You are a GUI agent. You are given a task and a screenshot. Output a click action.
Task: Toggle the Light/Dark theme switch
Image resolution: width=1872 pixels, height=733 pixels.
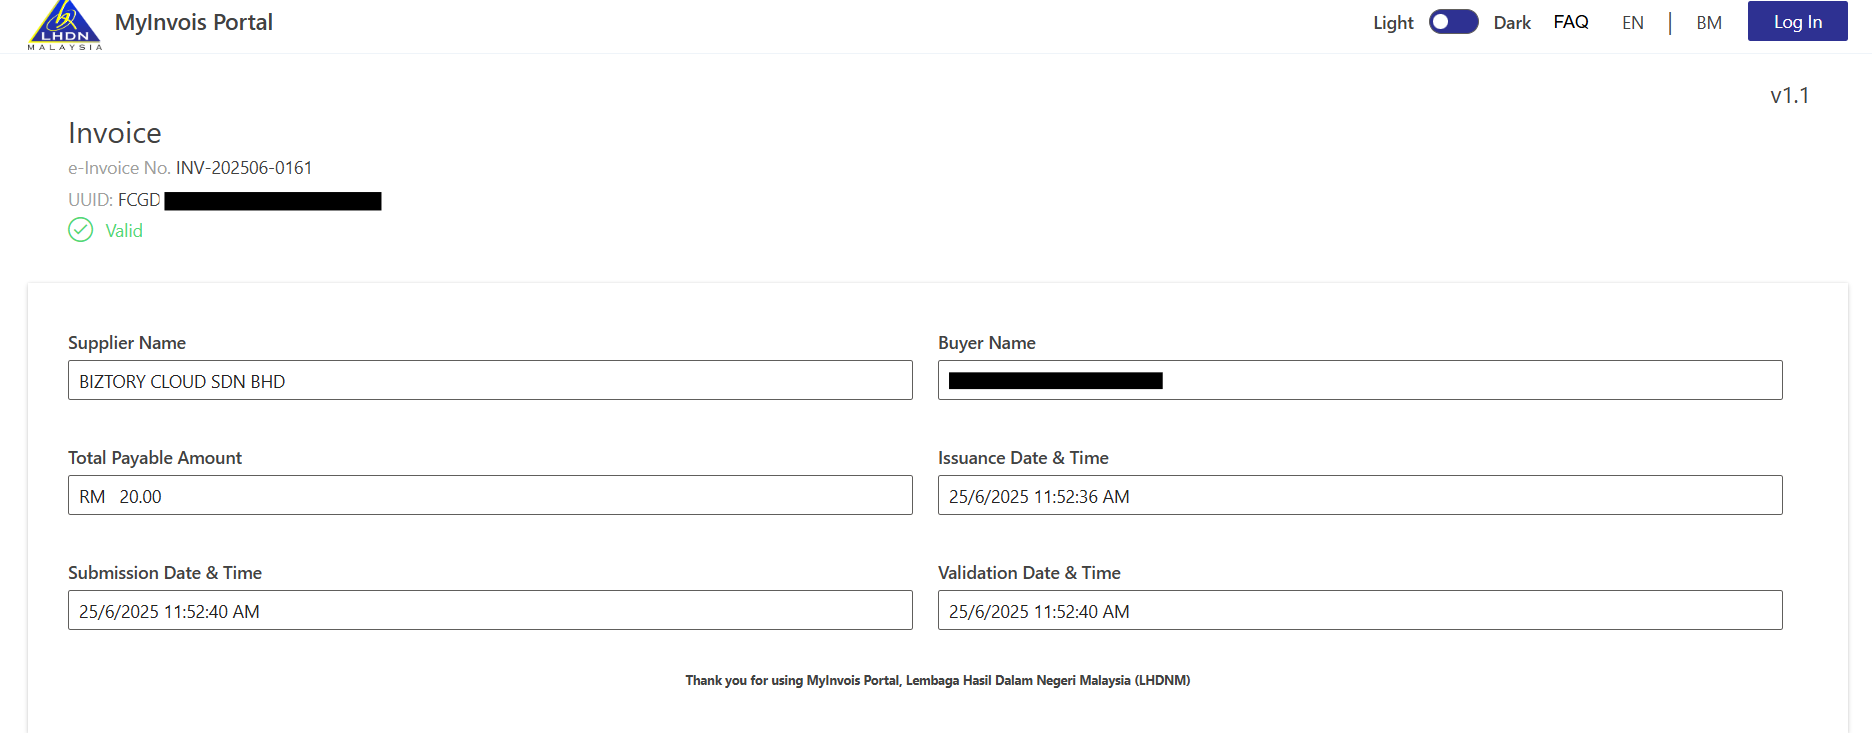click(x=1453, y=22)
